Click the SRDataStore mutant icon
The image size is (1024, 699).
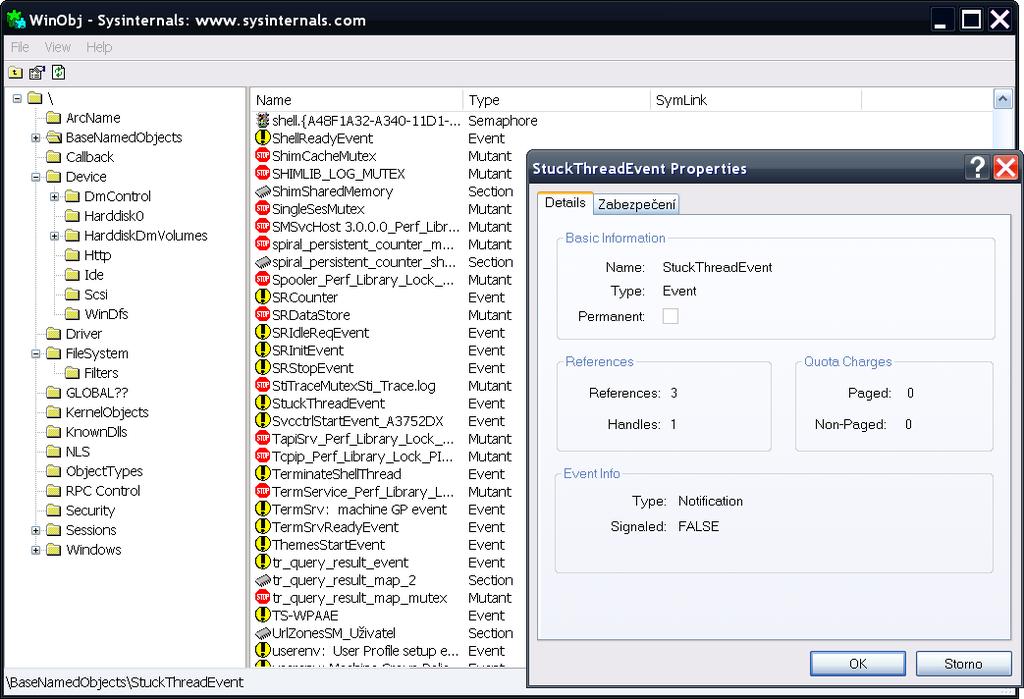263,315
